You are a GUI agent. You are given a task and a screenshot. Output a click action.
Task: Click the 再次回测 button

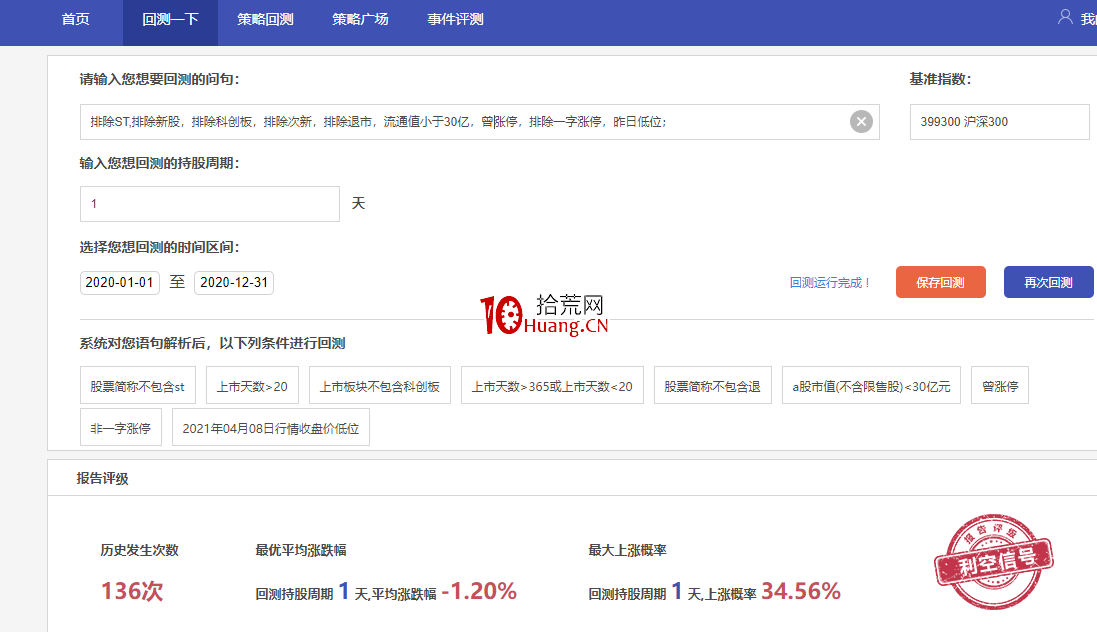[1048, 282]
